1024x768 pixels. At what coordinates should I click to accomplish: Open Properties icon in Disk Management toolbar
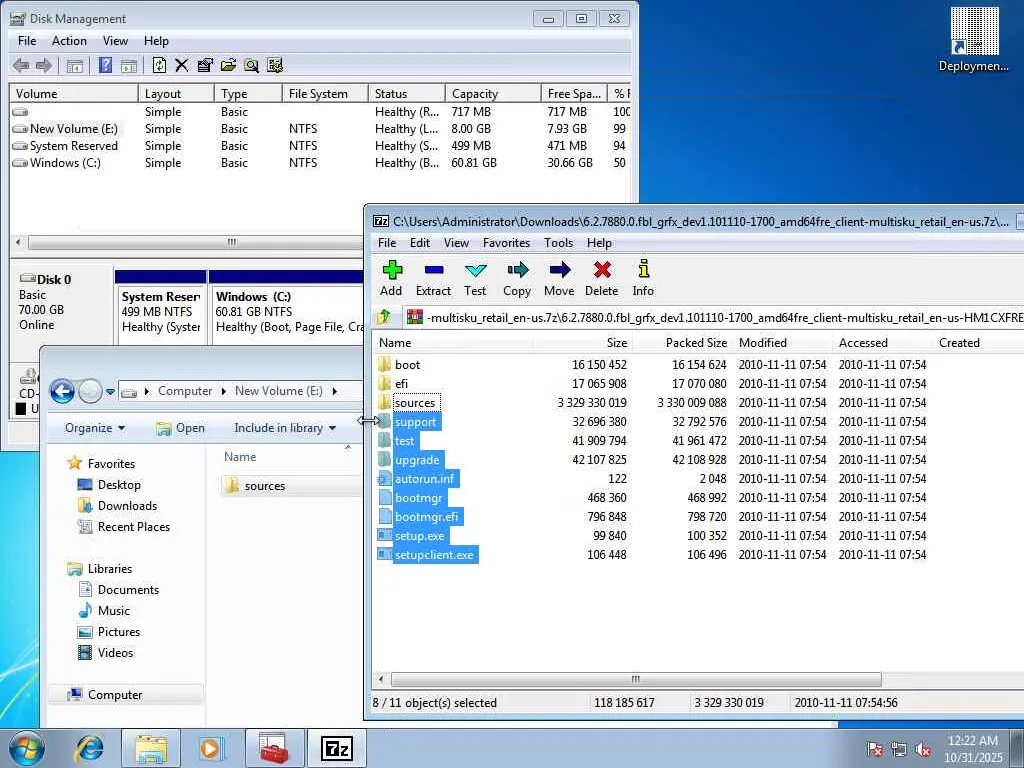[204, 65]
